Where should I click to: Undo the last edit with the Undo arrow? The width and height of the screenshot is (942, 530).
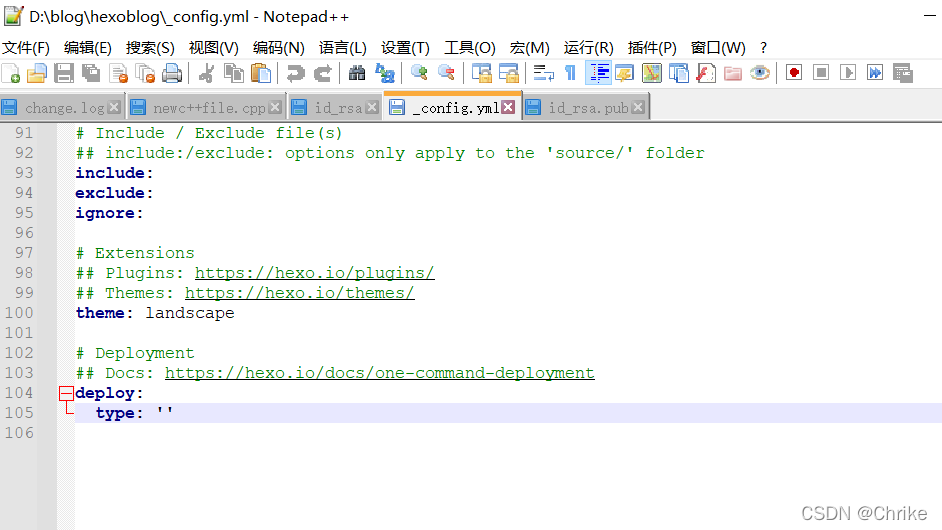pos(295,73)
